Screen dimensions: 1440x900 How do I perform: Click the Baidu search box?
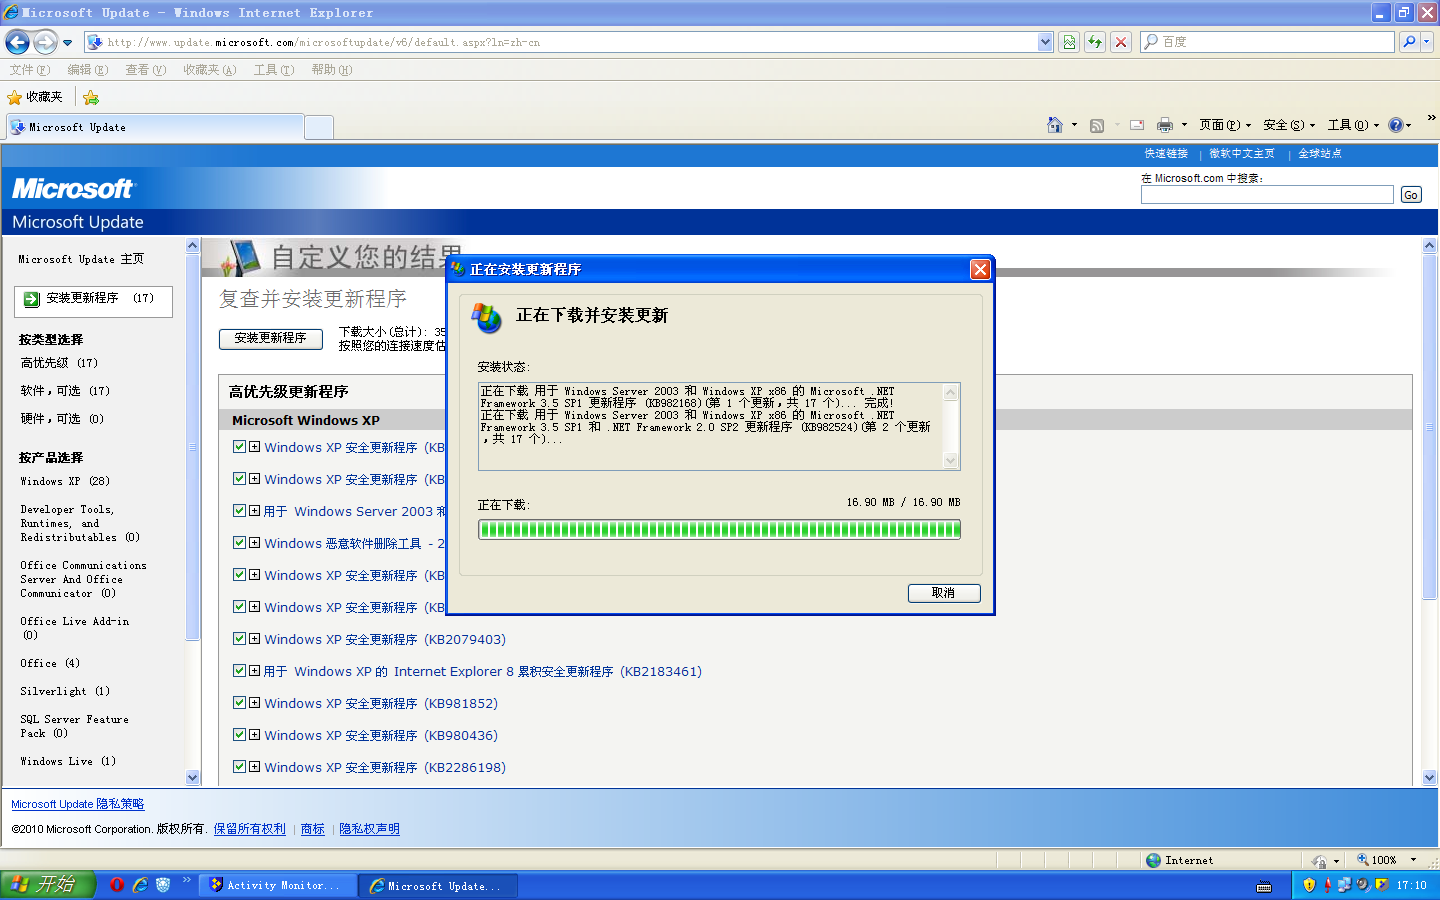click(x=1267, y=42)
